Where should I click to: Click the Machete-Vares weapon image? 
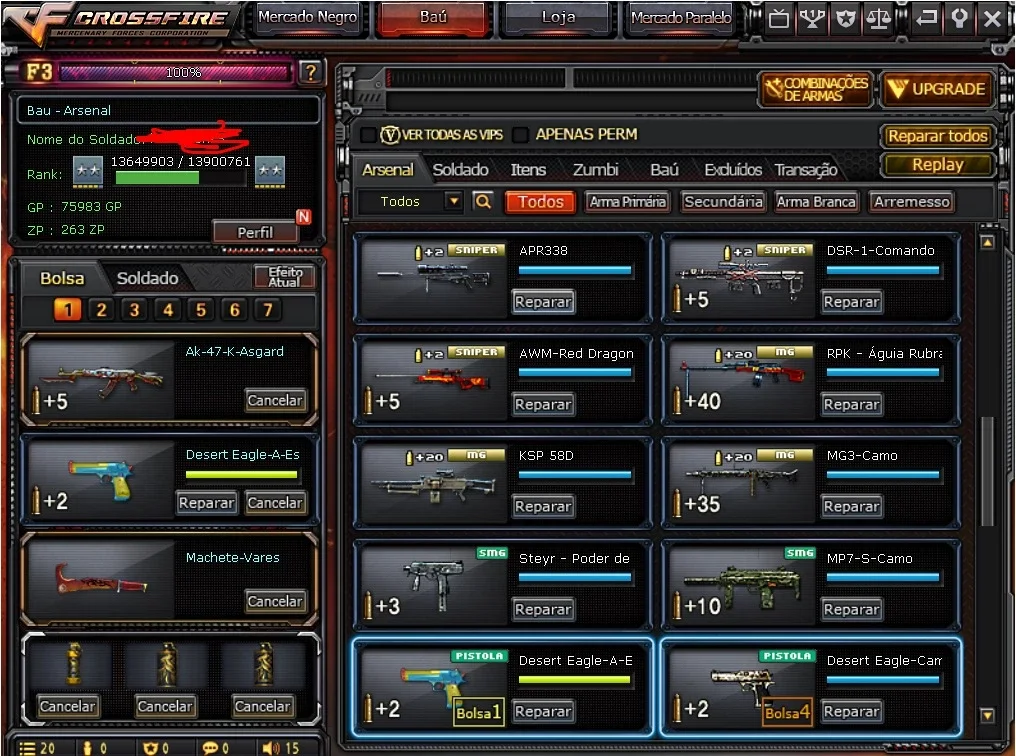pyautogui.click(x=102, y=580)
